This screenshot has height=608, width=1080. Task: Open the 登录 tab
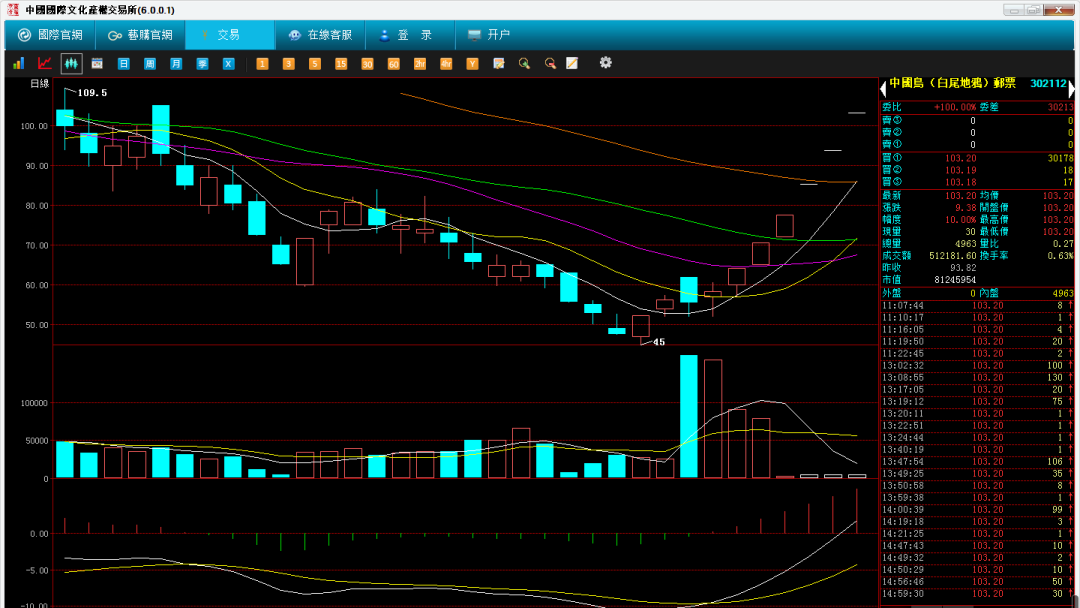point(410,35)
